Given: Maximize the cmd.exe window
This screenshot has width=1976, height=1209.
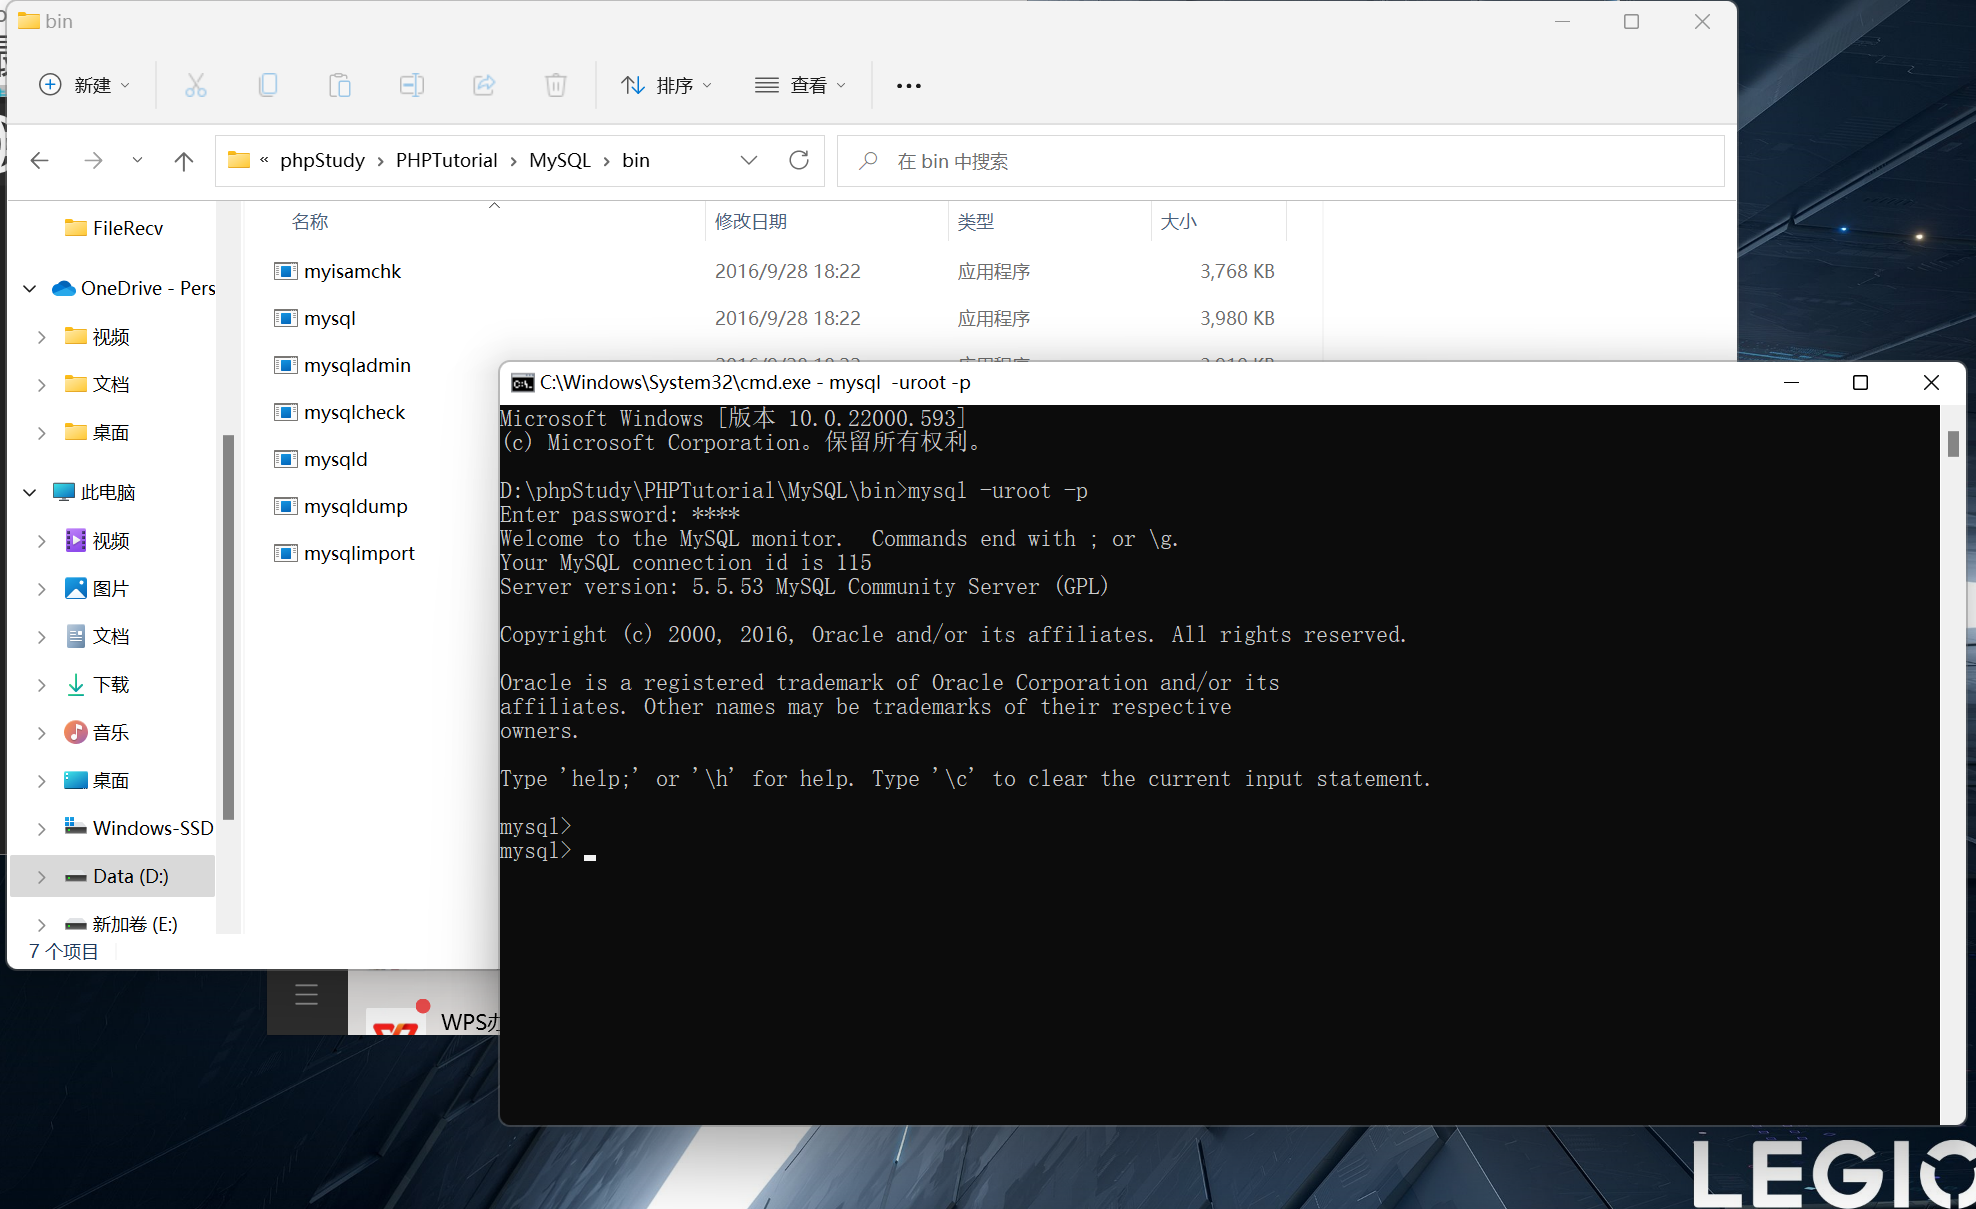Looking at the screenshot, I should 1861,383.
